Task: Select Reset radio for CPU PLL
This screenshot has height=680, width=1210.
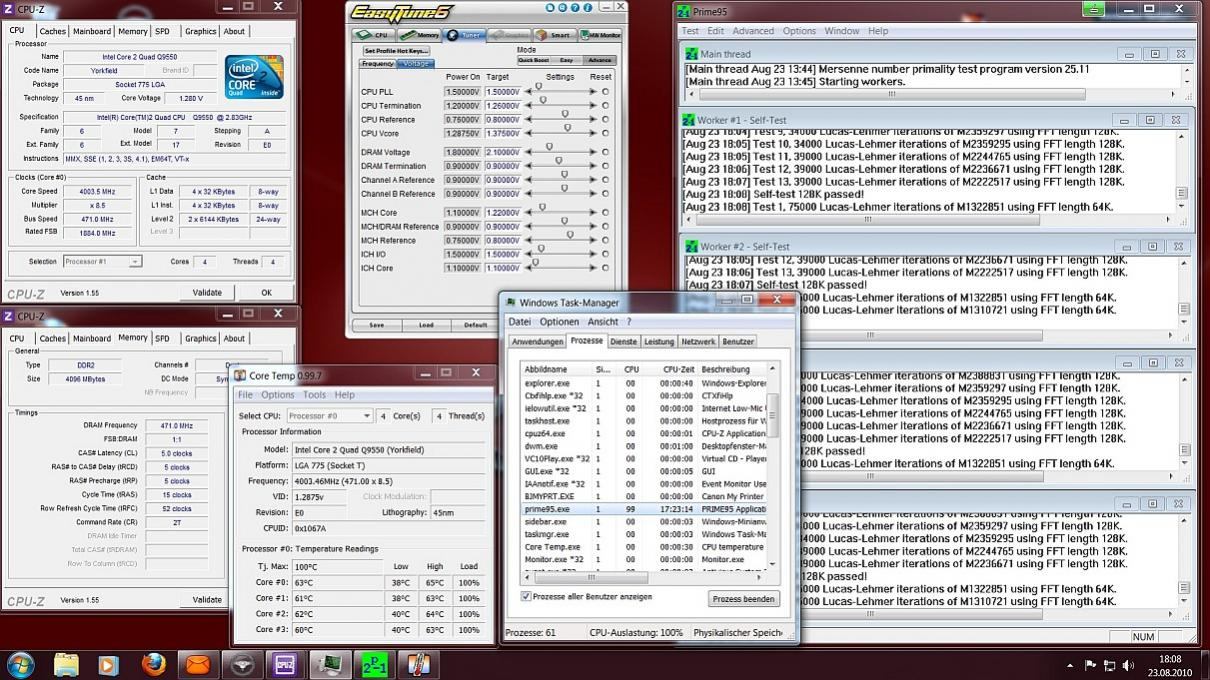Action: point(604,91)
